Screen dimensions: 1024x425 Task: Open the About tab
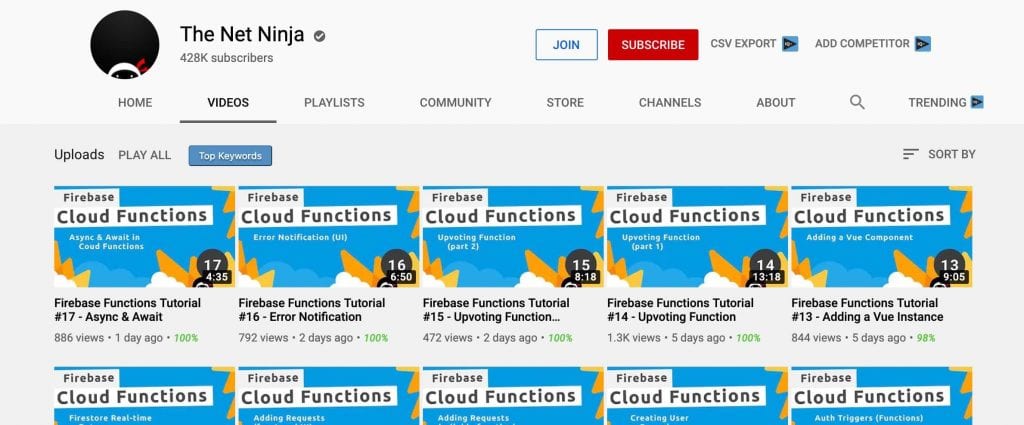776,102
